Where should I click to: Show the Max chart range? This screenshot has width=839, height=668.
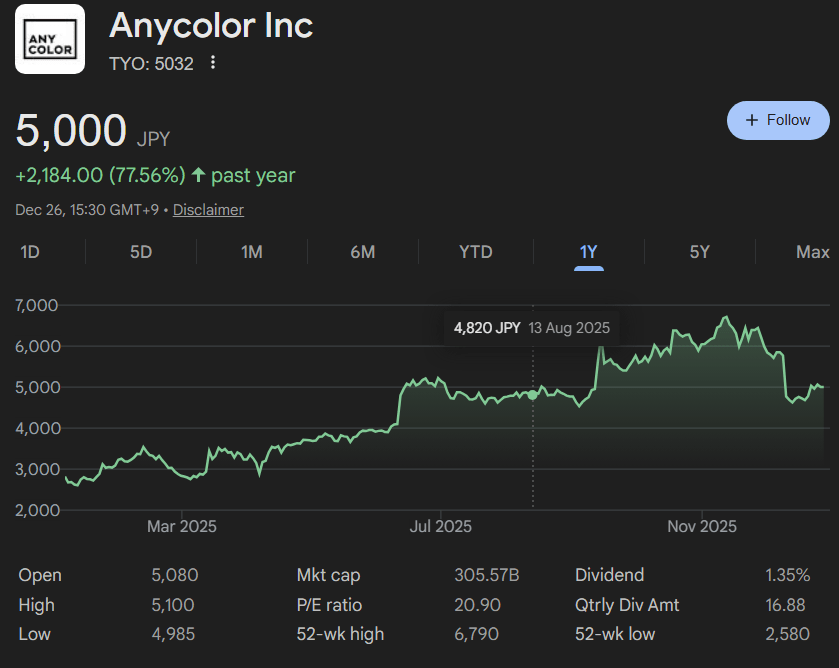[812, 252]
